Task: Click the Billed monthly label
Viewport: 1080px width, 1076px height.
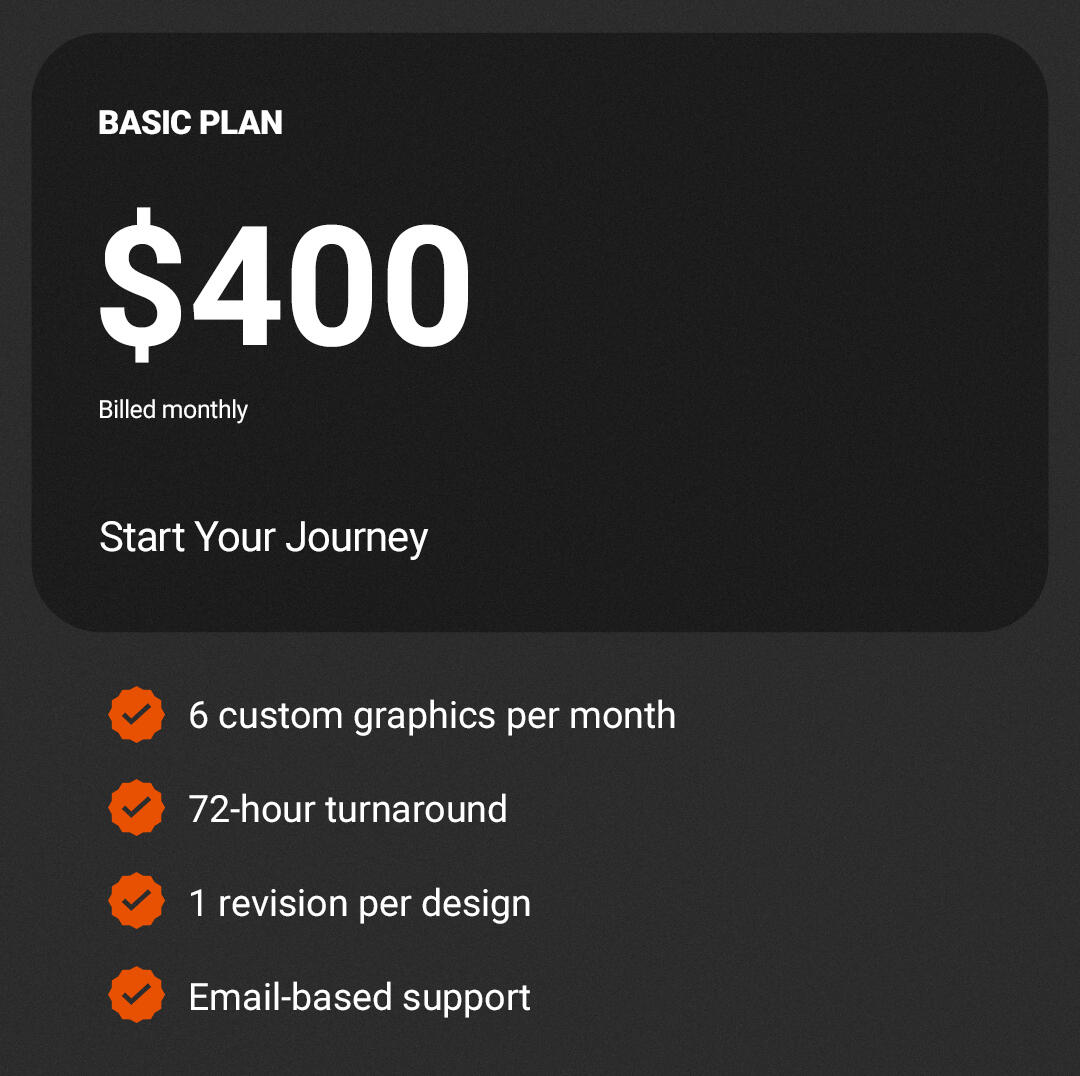Action: click(x=173, y=410)
